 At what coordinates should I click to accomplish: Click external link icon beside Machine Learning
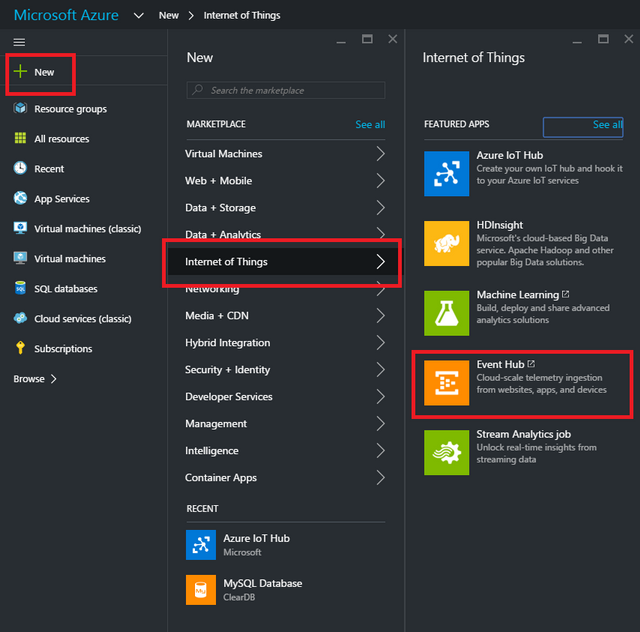(566, 294)
